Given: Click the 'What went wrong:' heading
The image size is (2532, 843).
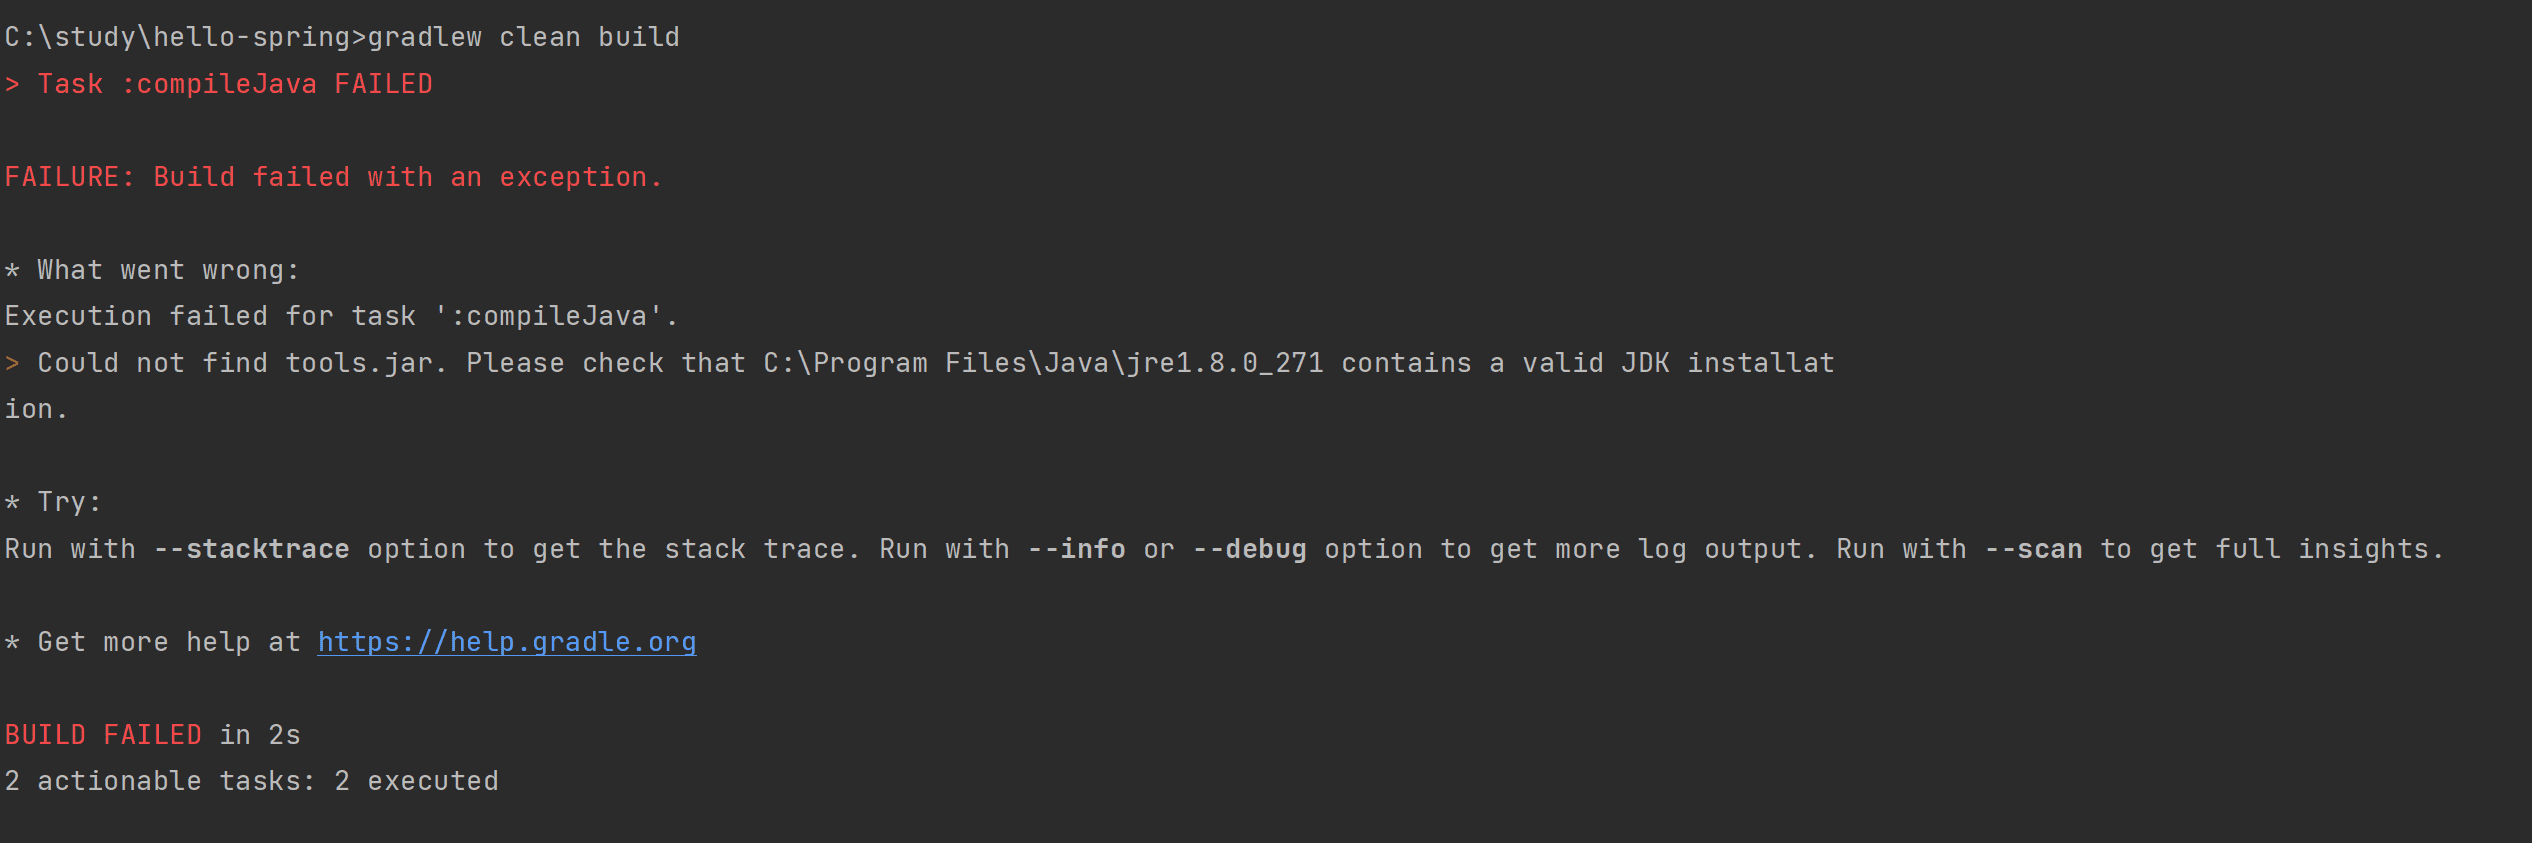Looking at the screenshot, I should tap(167, 270).
